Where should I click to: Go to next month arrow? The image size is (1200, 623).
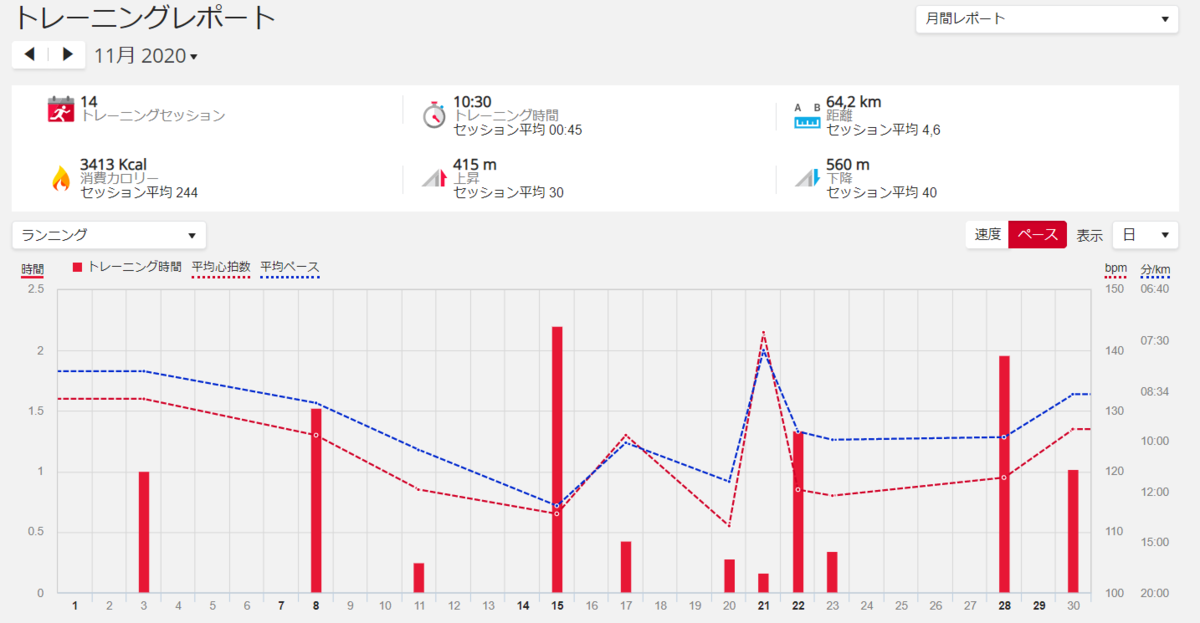pos(67,55)
